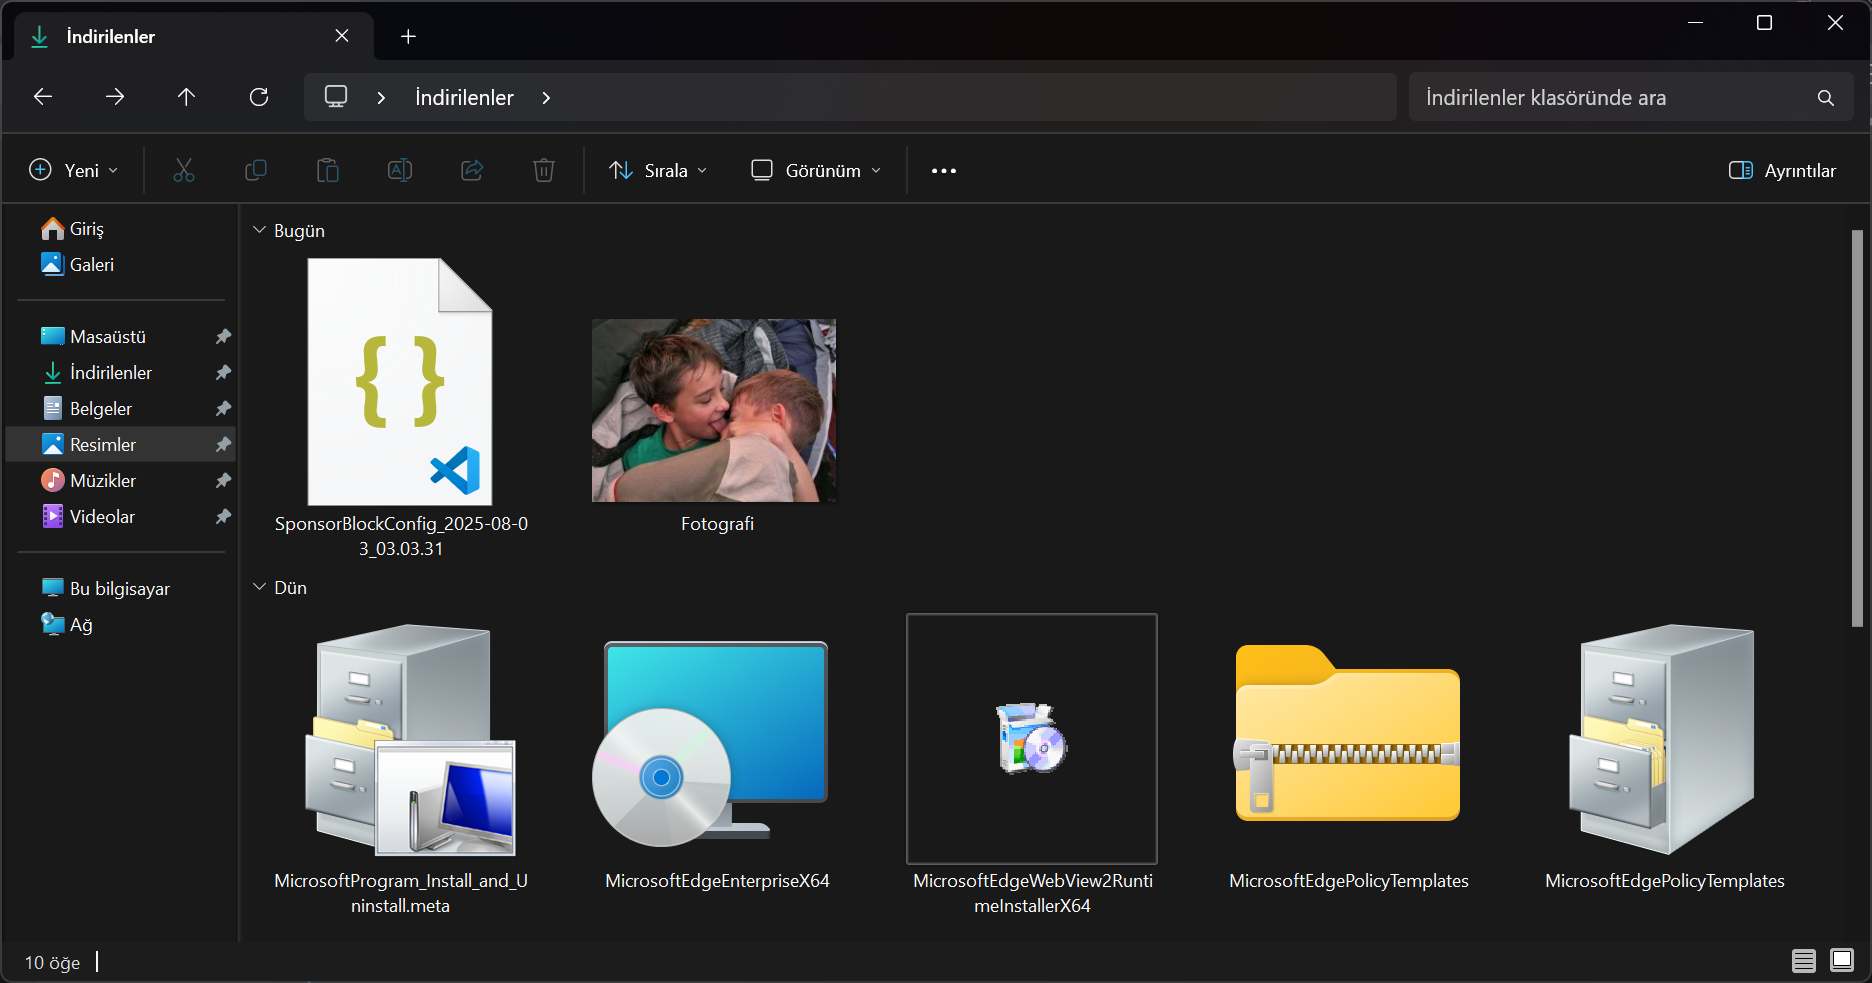Toggle the Ayrıntılar details pane

(x=1782, y=170)
